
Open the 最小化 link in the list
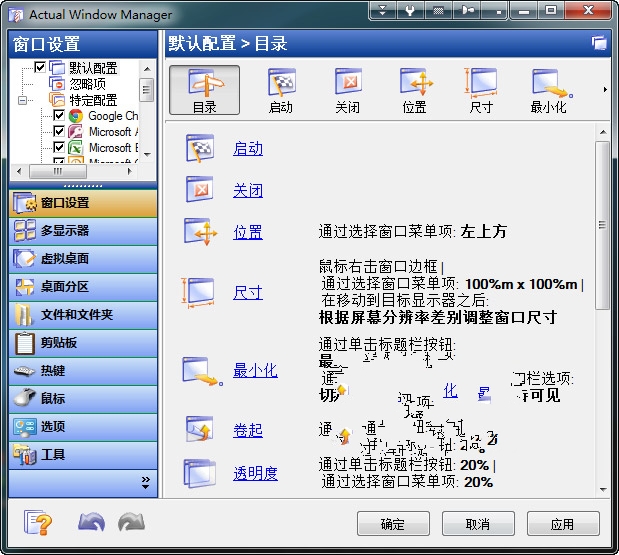coord(255,370)
